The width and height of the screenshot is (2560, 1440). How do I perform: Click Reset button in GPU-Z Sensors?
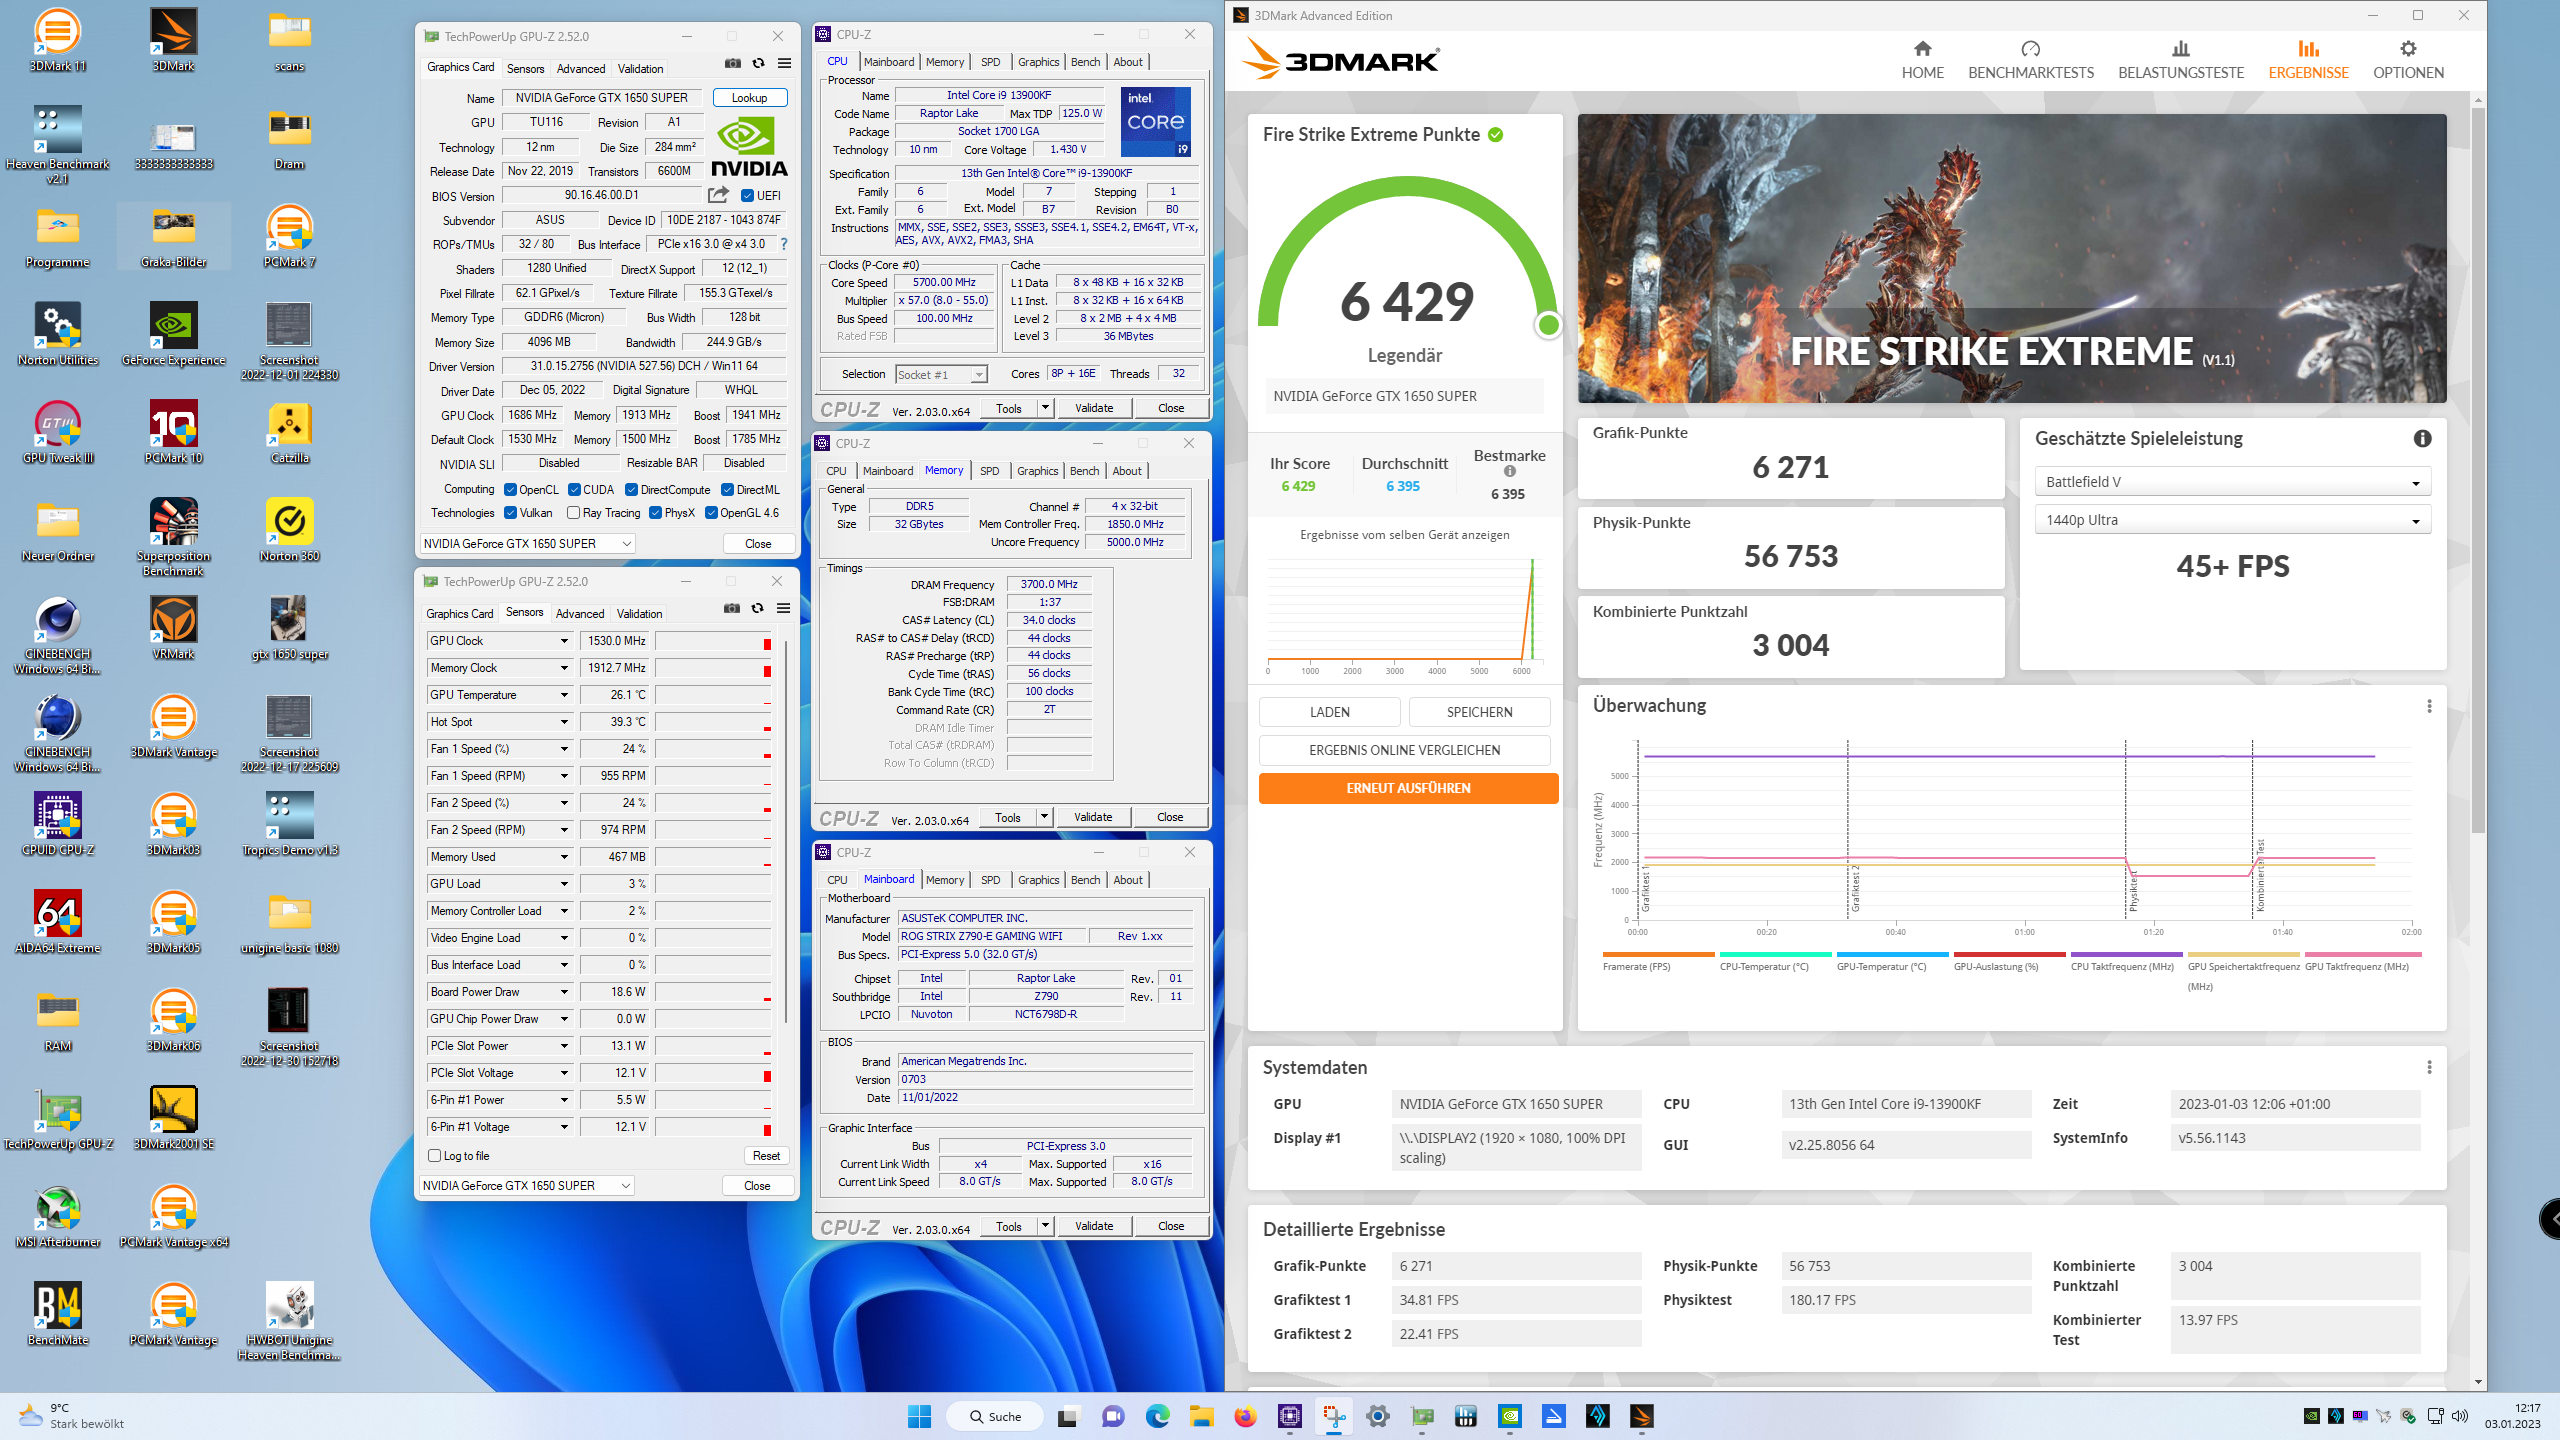pos(766,1156)
